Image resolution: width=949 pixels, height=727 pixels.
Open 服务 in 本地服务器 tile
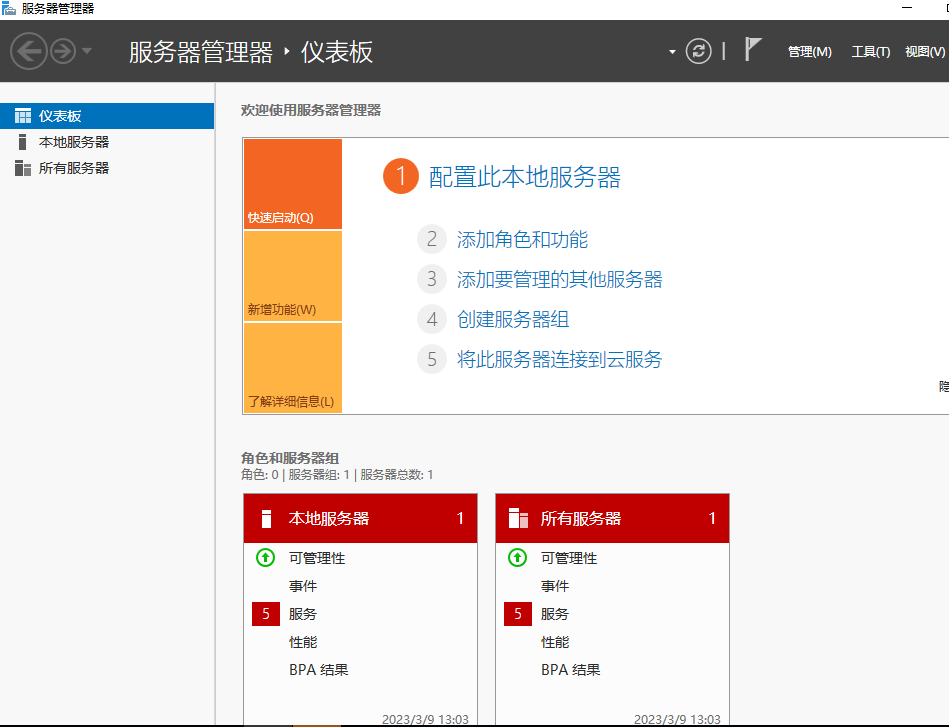pos(303,614)
